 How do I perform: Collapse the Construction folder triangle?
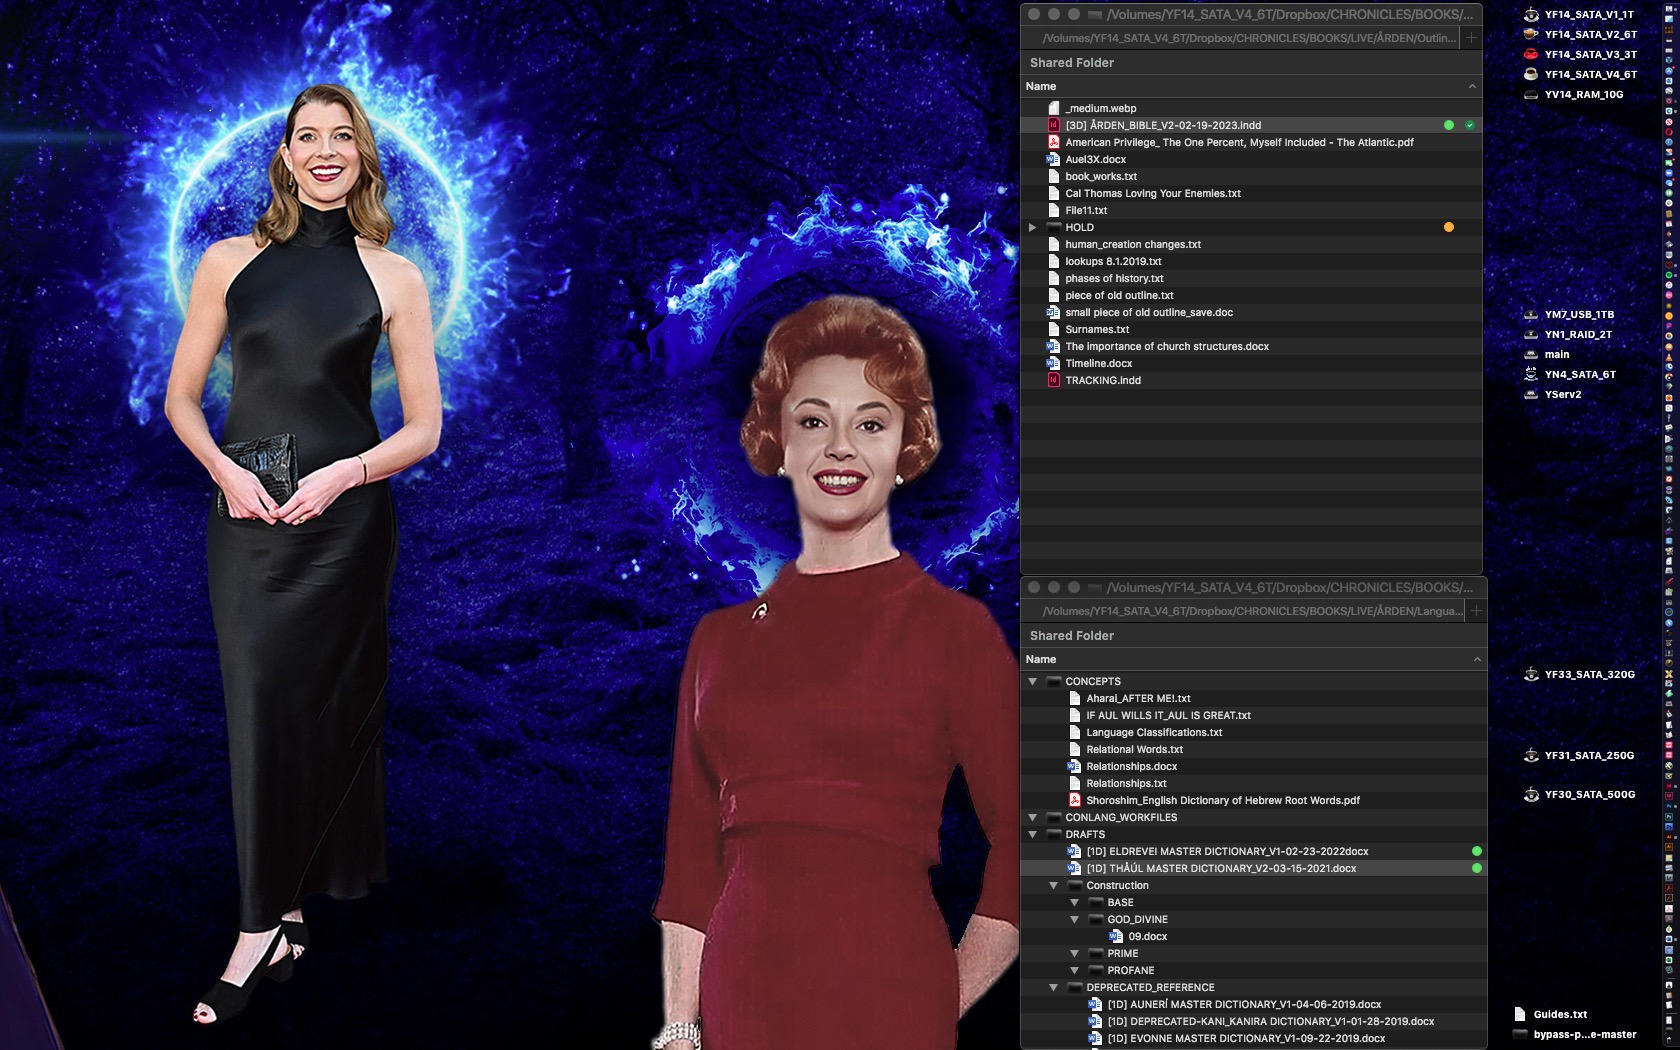click(1053, 885)
